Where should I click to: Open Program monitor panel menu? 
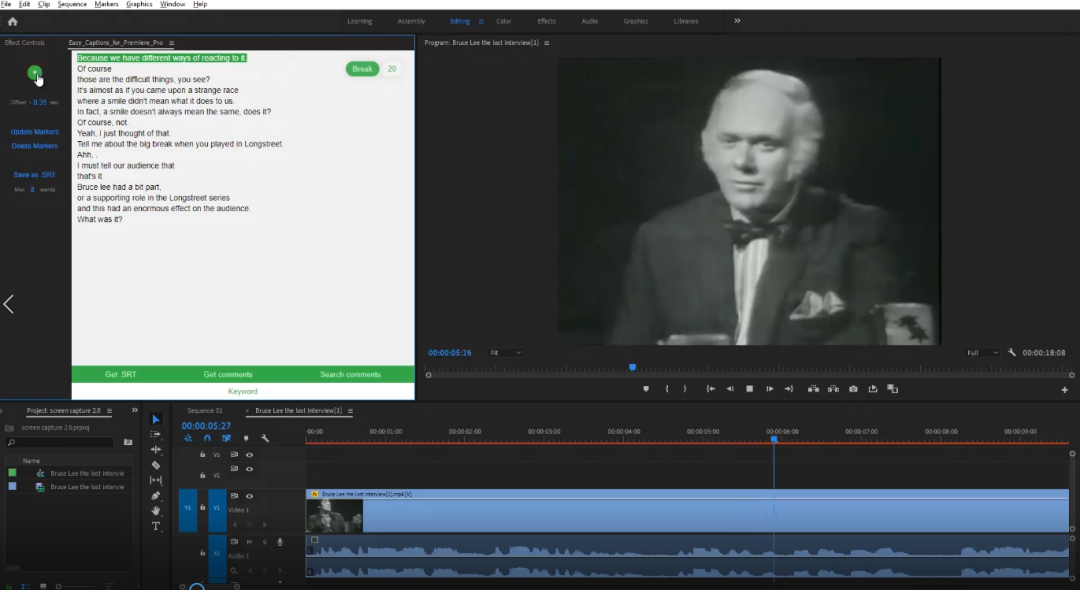pyautogui.click(x=547, y=43)
